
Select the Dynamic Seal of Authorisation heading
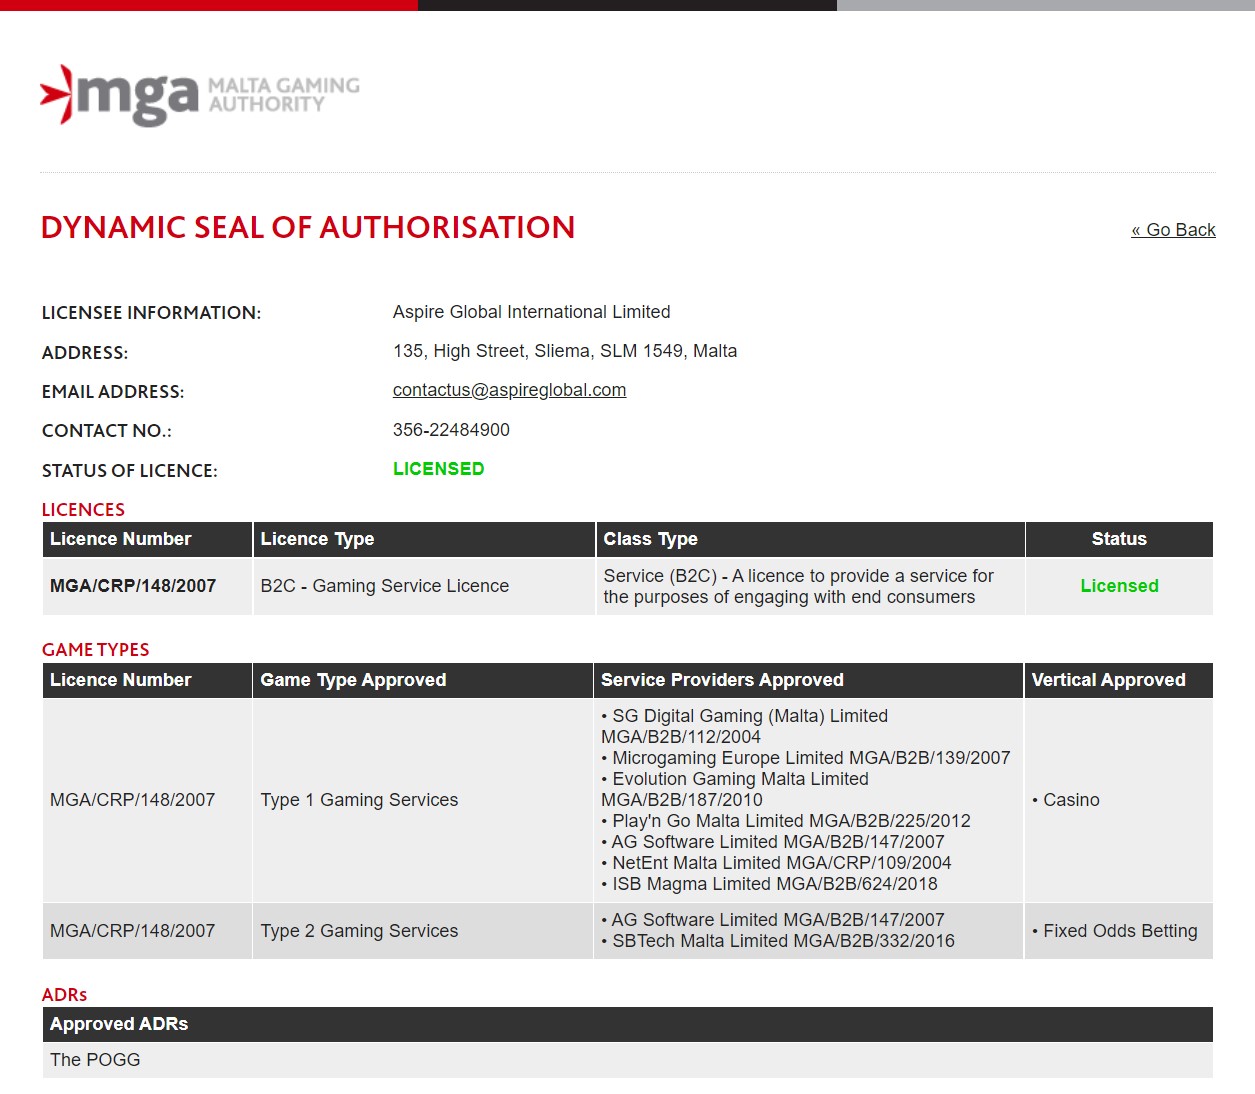308,227
